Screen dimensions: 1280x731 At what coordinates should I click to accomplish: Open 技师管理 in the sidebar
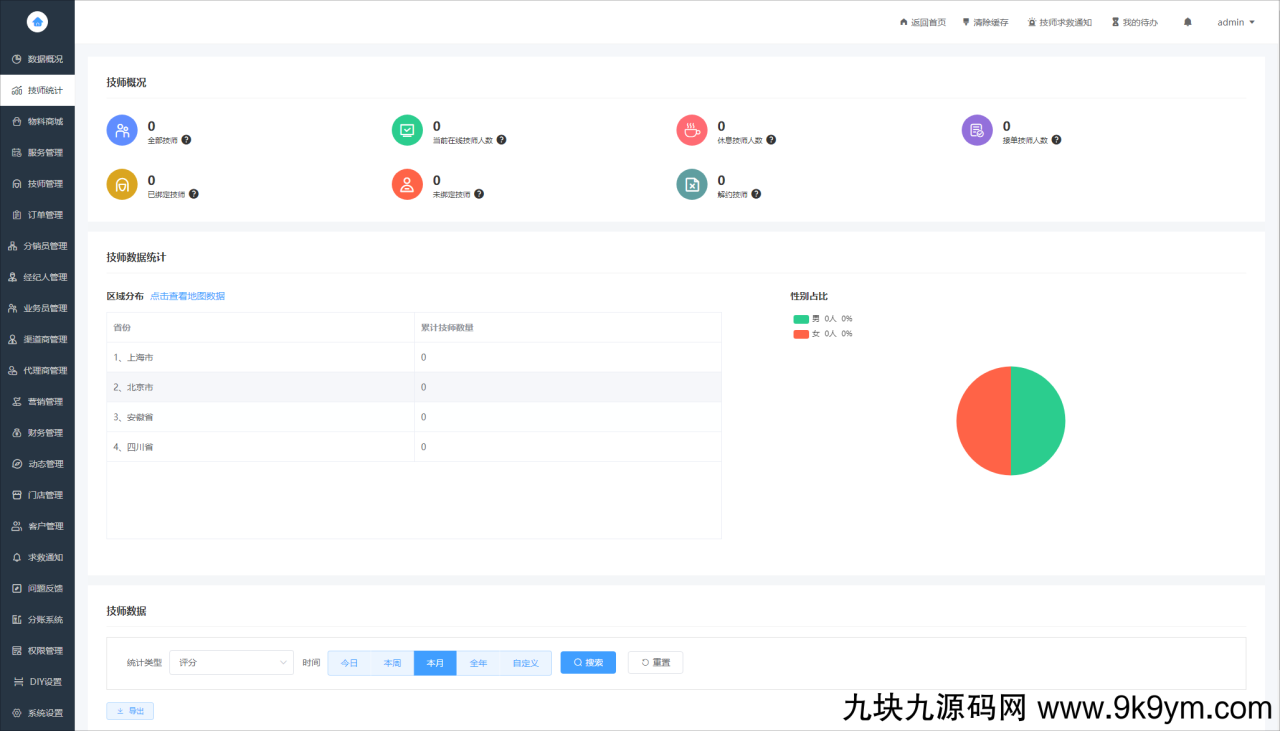click(37, 184)
